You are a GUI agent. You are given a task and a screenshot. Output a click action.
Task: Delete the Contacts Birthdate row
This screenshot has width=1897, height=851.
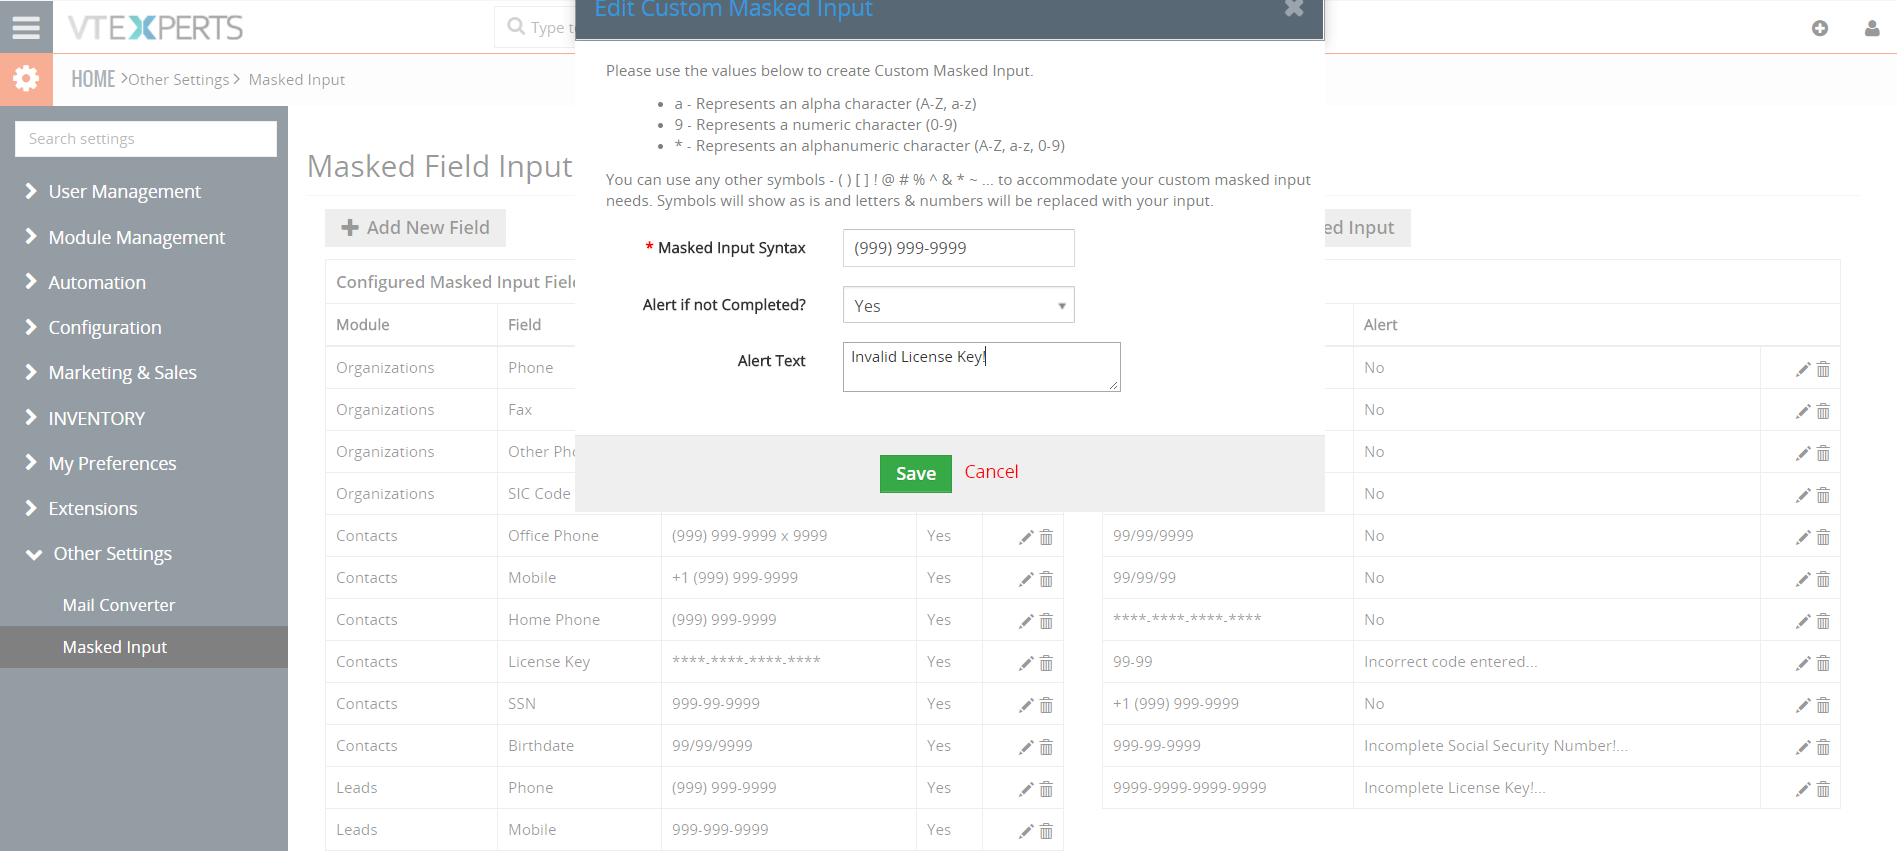pos(1046,747)
